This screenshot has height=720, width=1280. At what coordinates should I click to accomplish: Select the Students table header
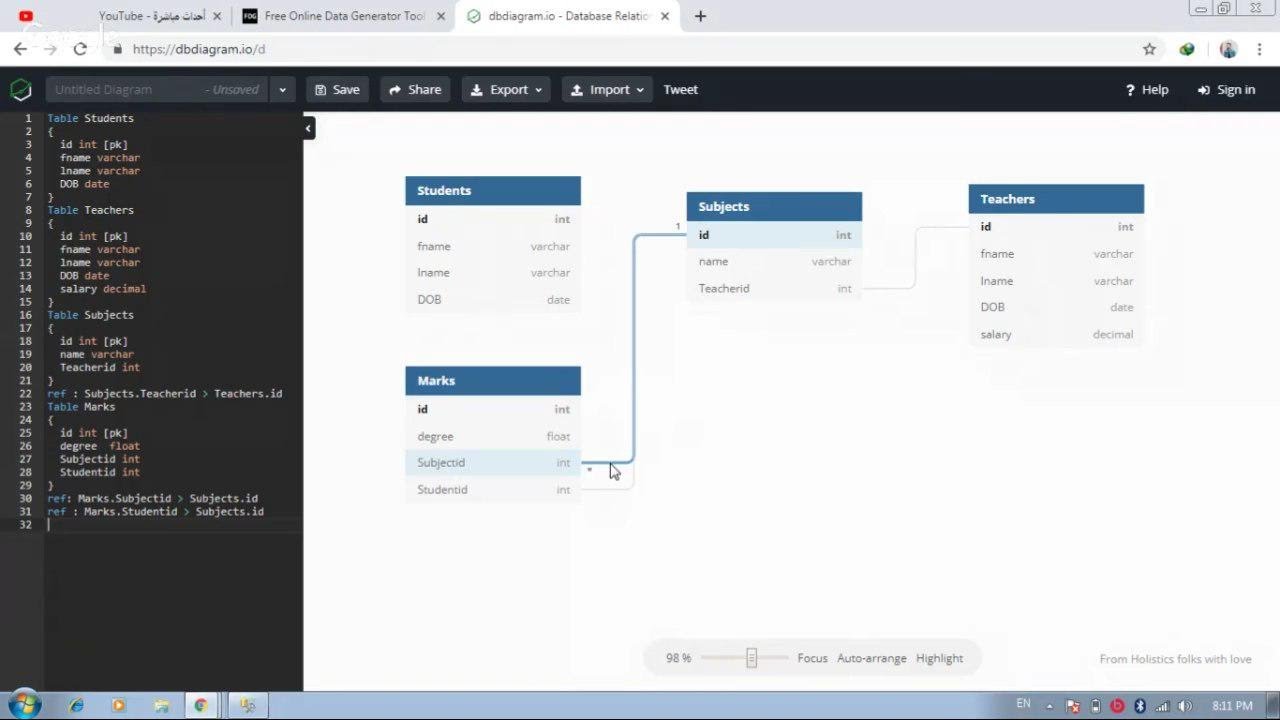(493, 190)
